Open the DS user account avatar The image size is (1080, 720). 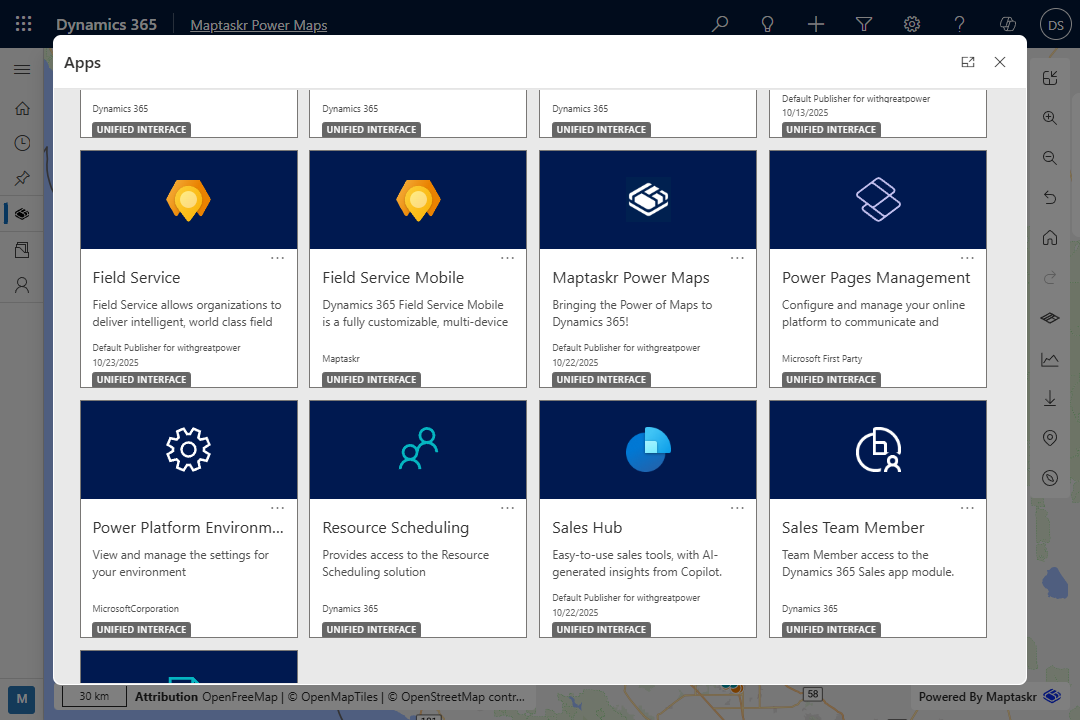(1056, 25)
